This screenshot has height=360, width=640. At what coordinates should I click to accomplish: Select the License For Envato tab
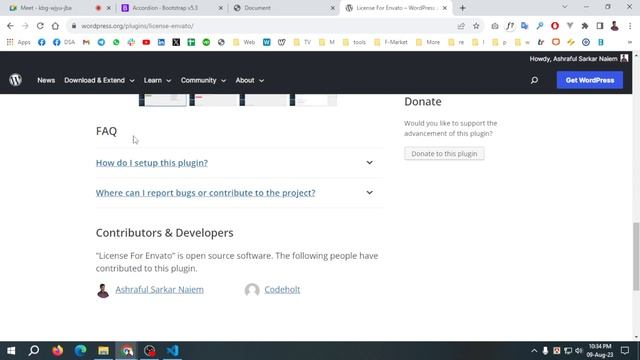[395, 8]
